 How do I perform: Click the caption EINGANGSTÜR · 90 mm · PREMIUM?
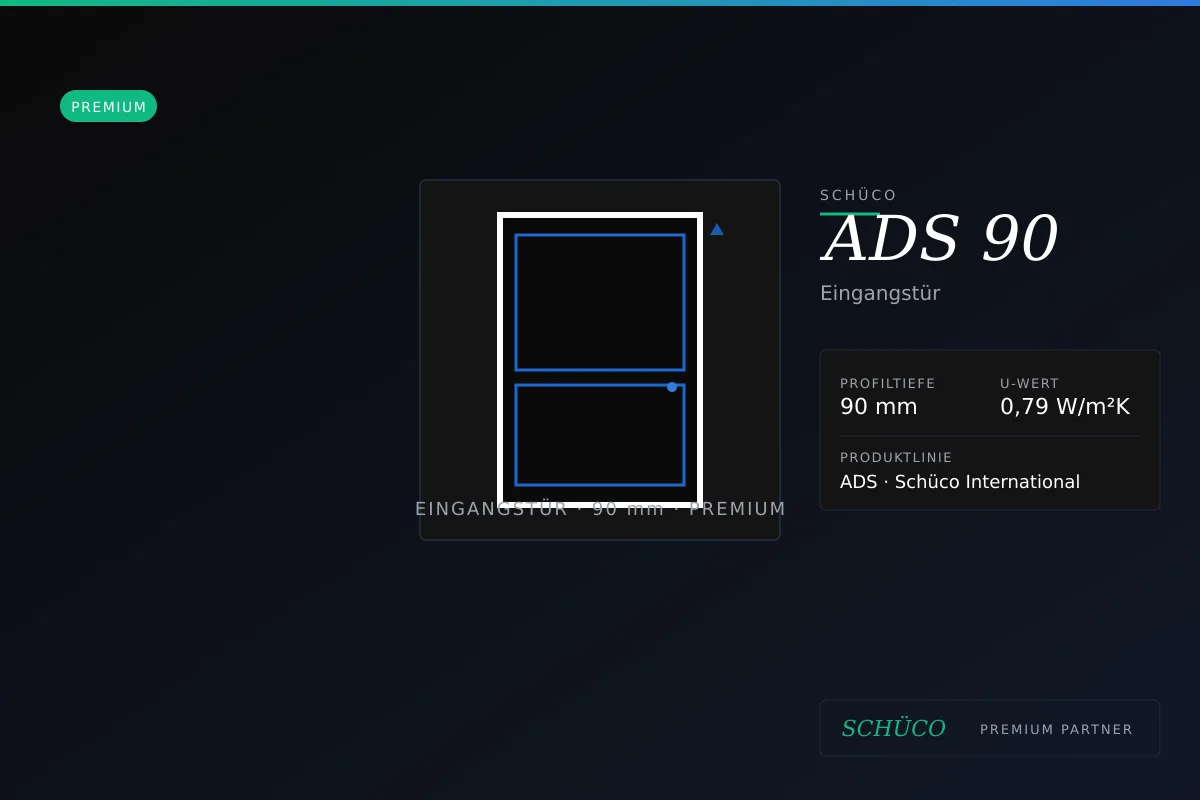600,509
